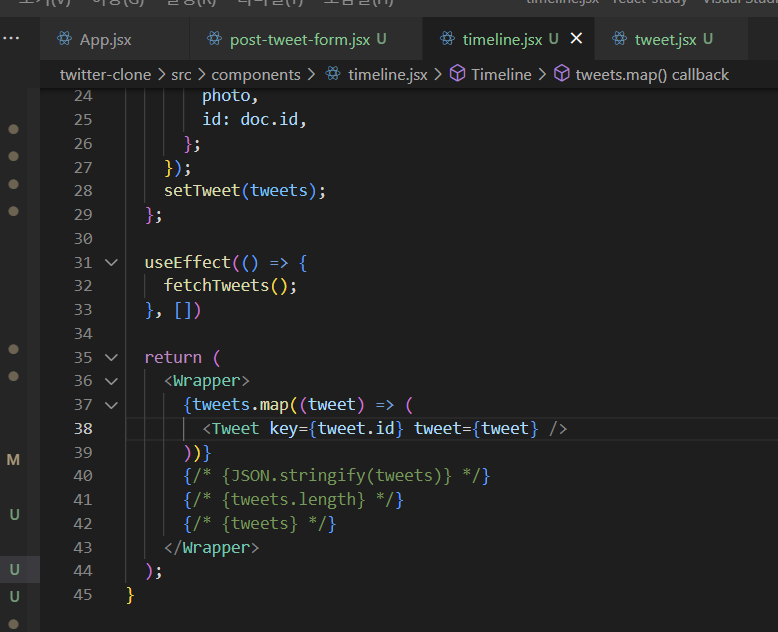
Task: Click fetchTweets() call on line 32
Action: click(x=230, y=286)
